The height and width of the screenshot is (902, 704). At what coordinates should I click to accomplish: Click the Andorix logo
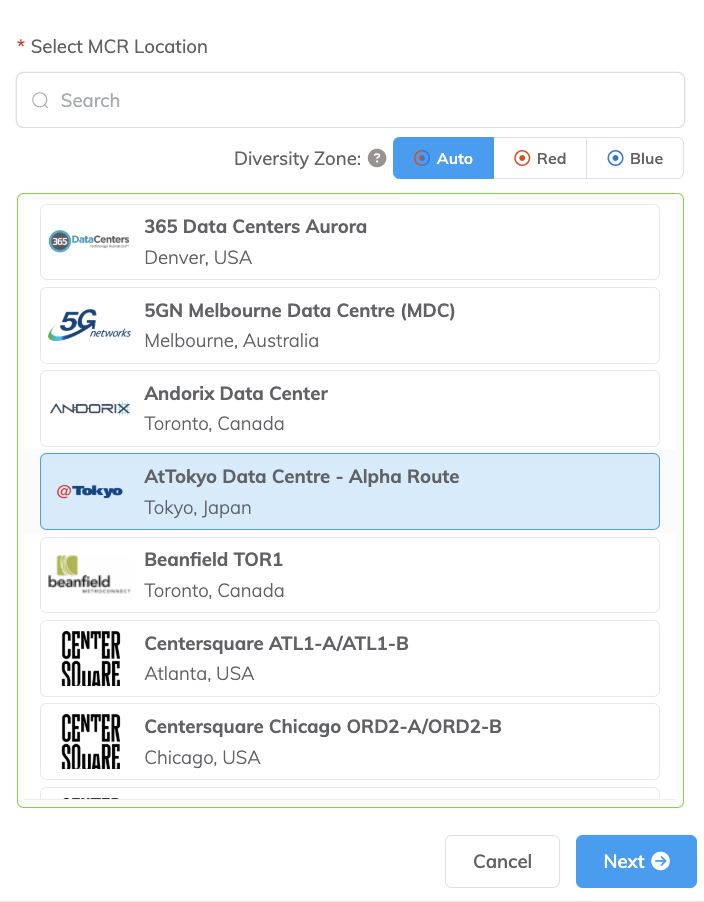(x=89, y=408)
